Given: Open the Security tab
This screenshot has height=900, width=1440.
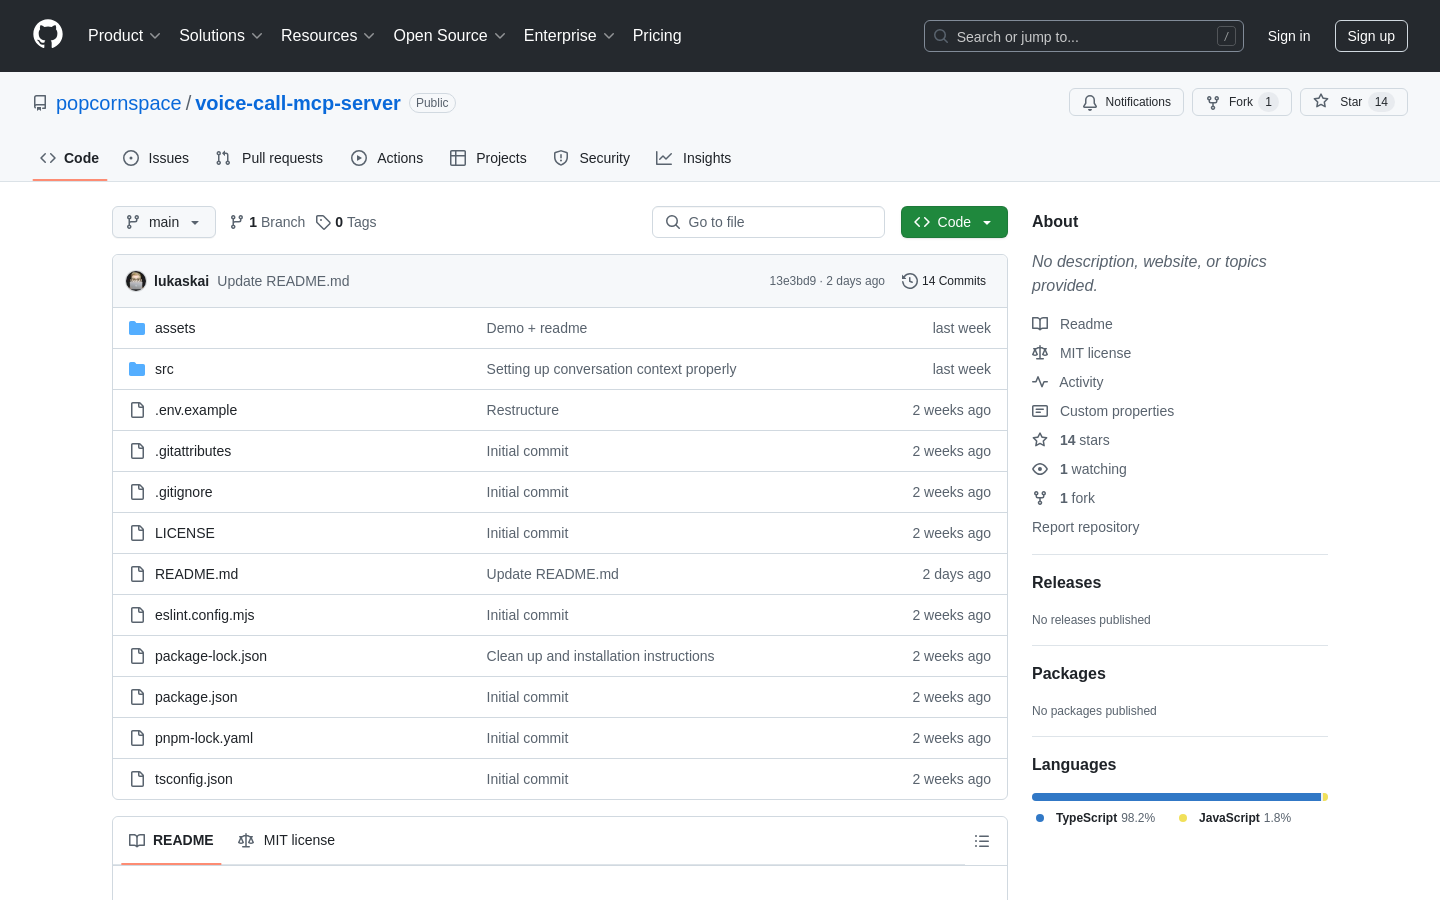Looking at the screenshot, I should tap(592, 158).
